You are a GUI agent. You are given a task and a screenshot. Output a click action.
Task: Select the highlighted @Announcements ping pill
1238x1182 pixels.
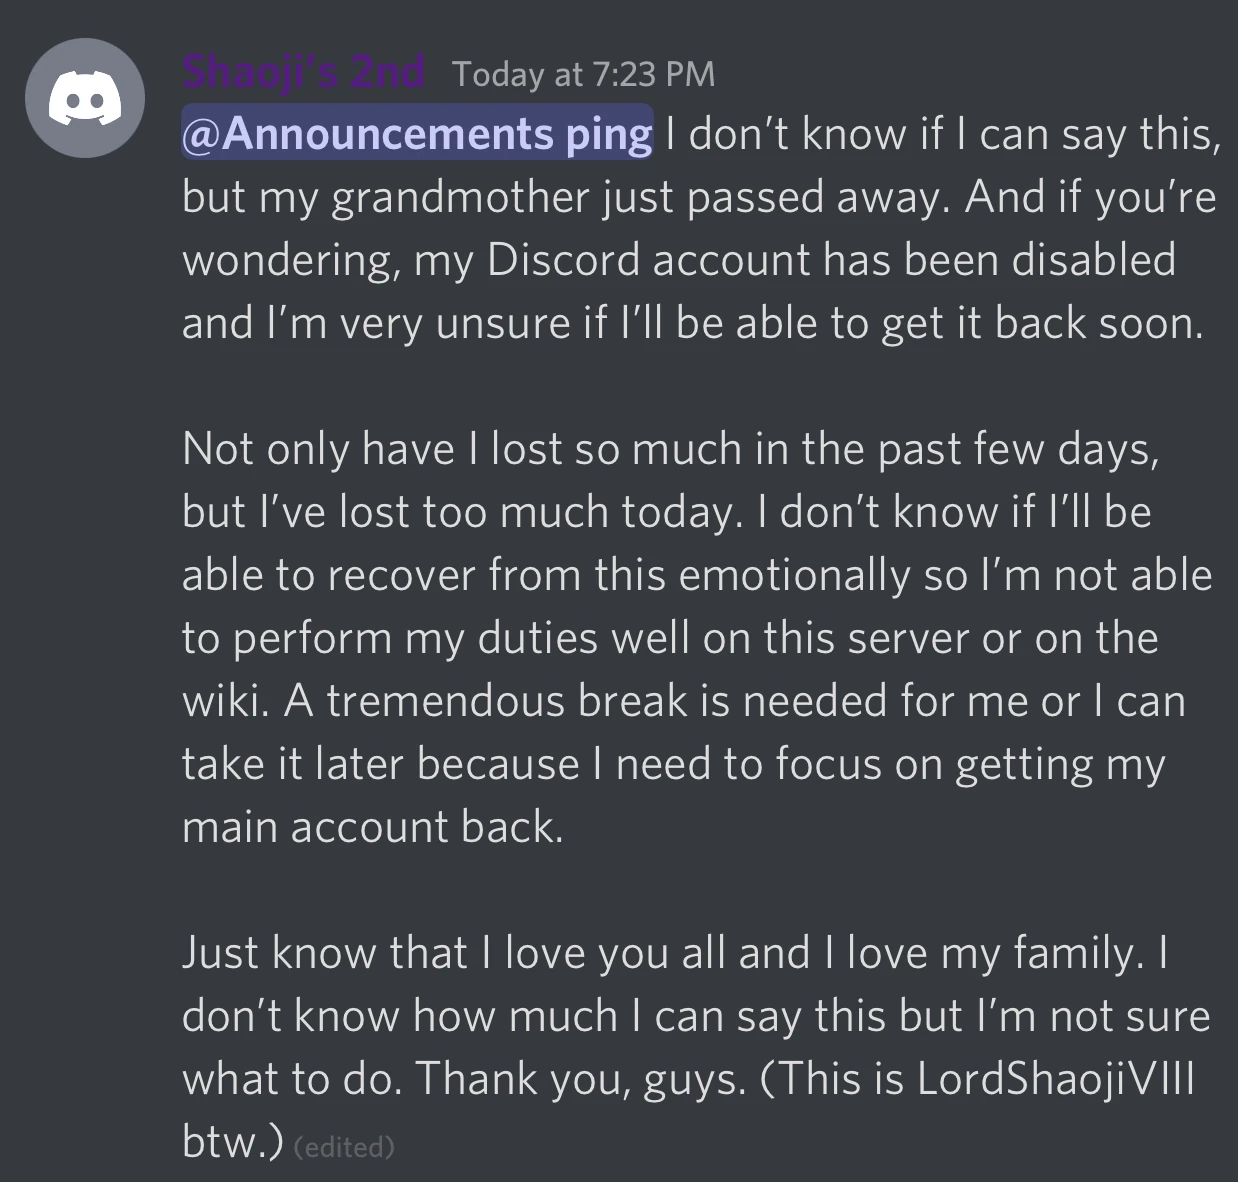click(x=416, y=133)
